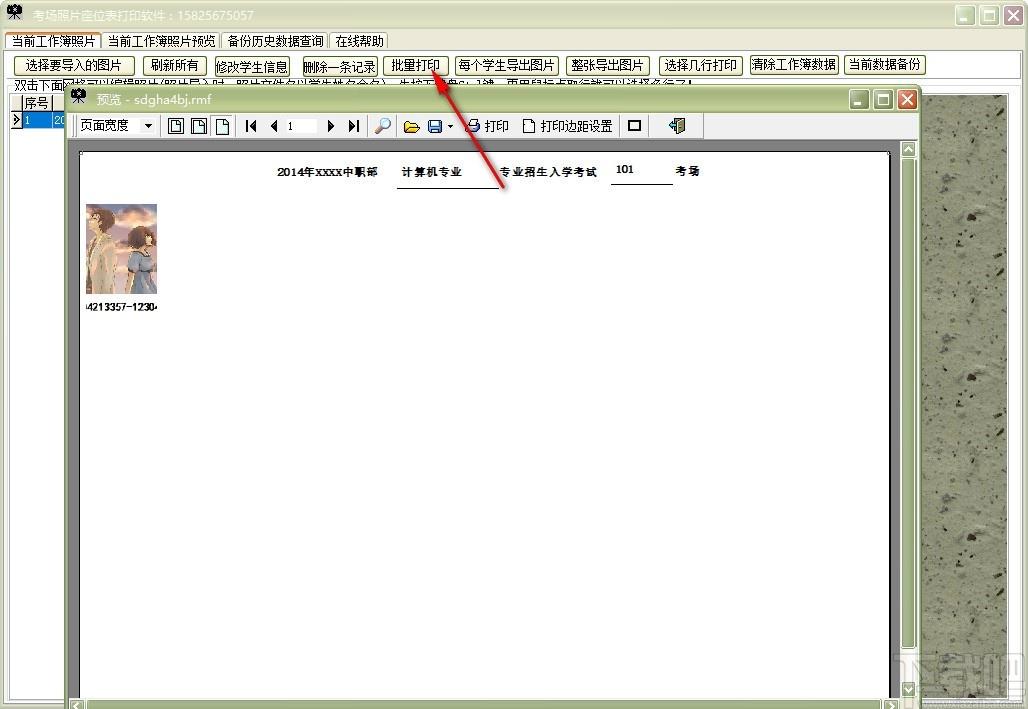Toggle page width view mode
1028x709 pixels.
(222, 126)
